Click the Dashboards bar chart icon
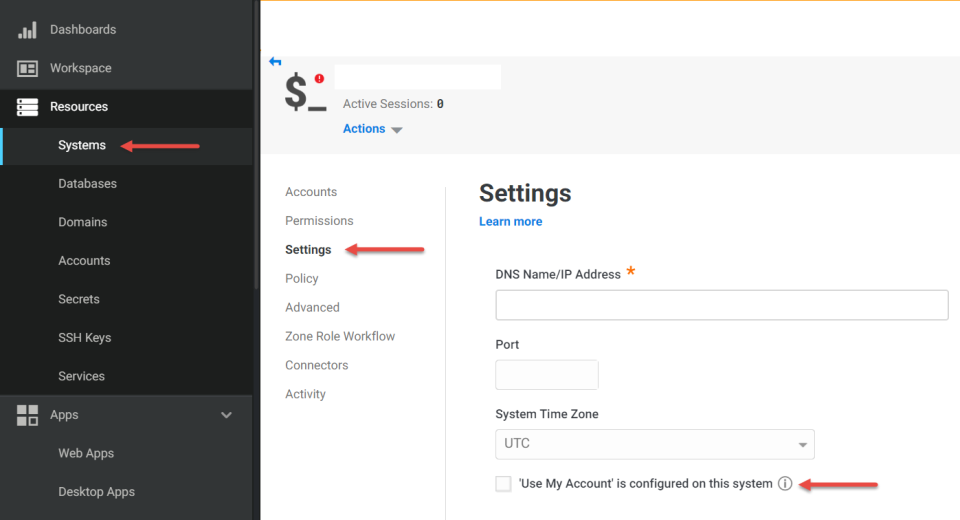 27,30
